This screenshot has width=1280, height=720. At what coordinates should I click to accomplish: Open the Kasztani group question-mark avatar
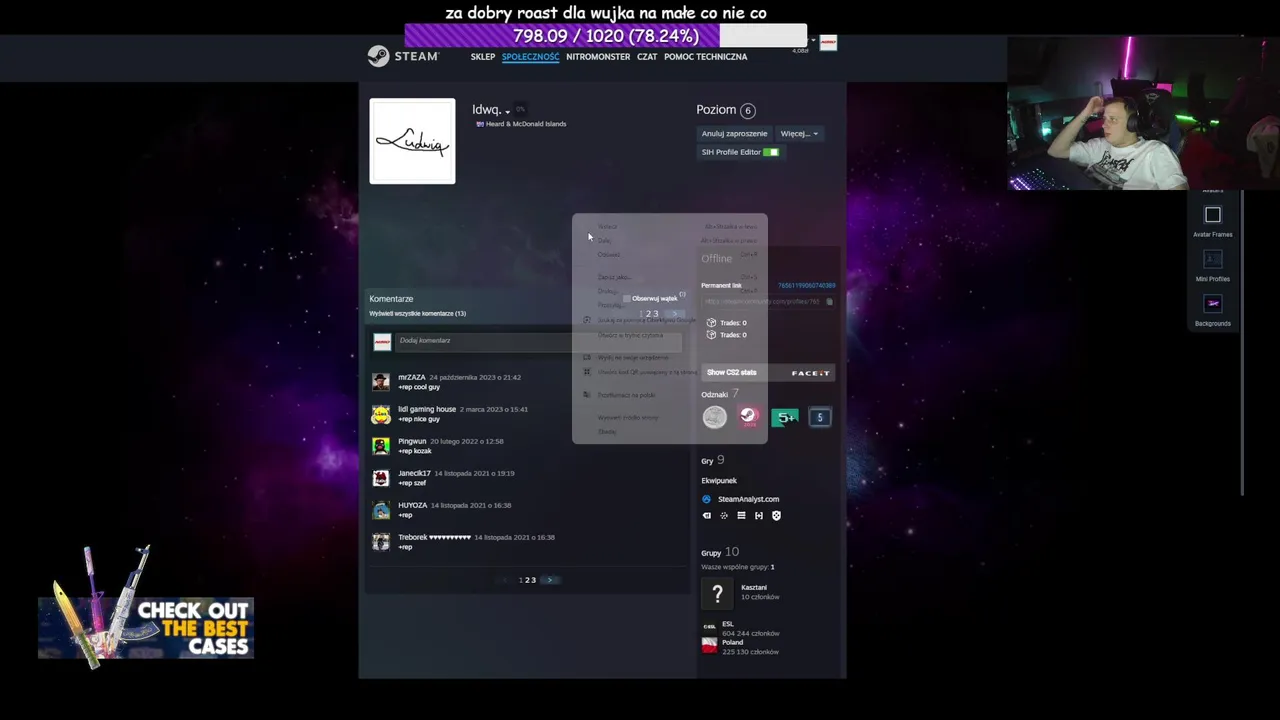[x=717, y=595]
